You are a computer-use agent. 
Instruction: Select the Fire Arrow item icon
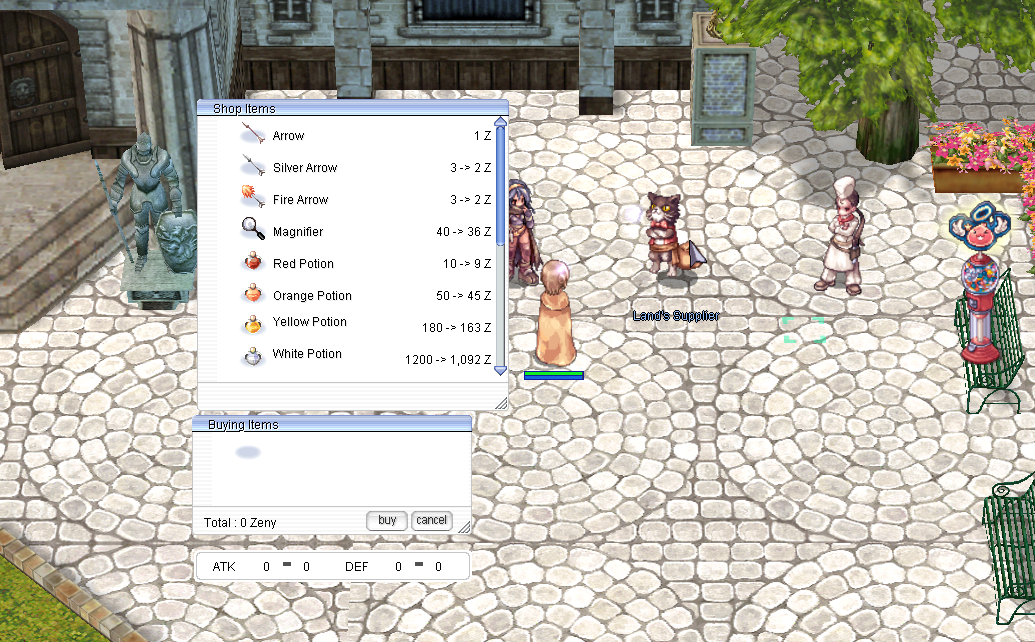pyautogui.click(x=253, y=197)
